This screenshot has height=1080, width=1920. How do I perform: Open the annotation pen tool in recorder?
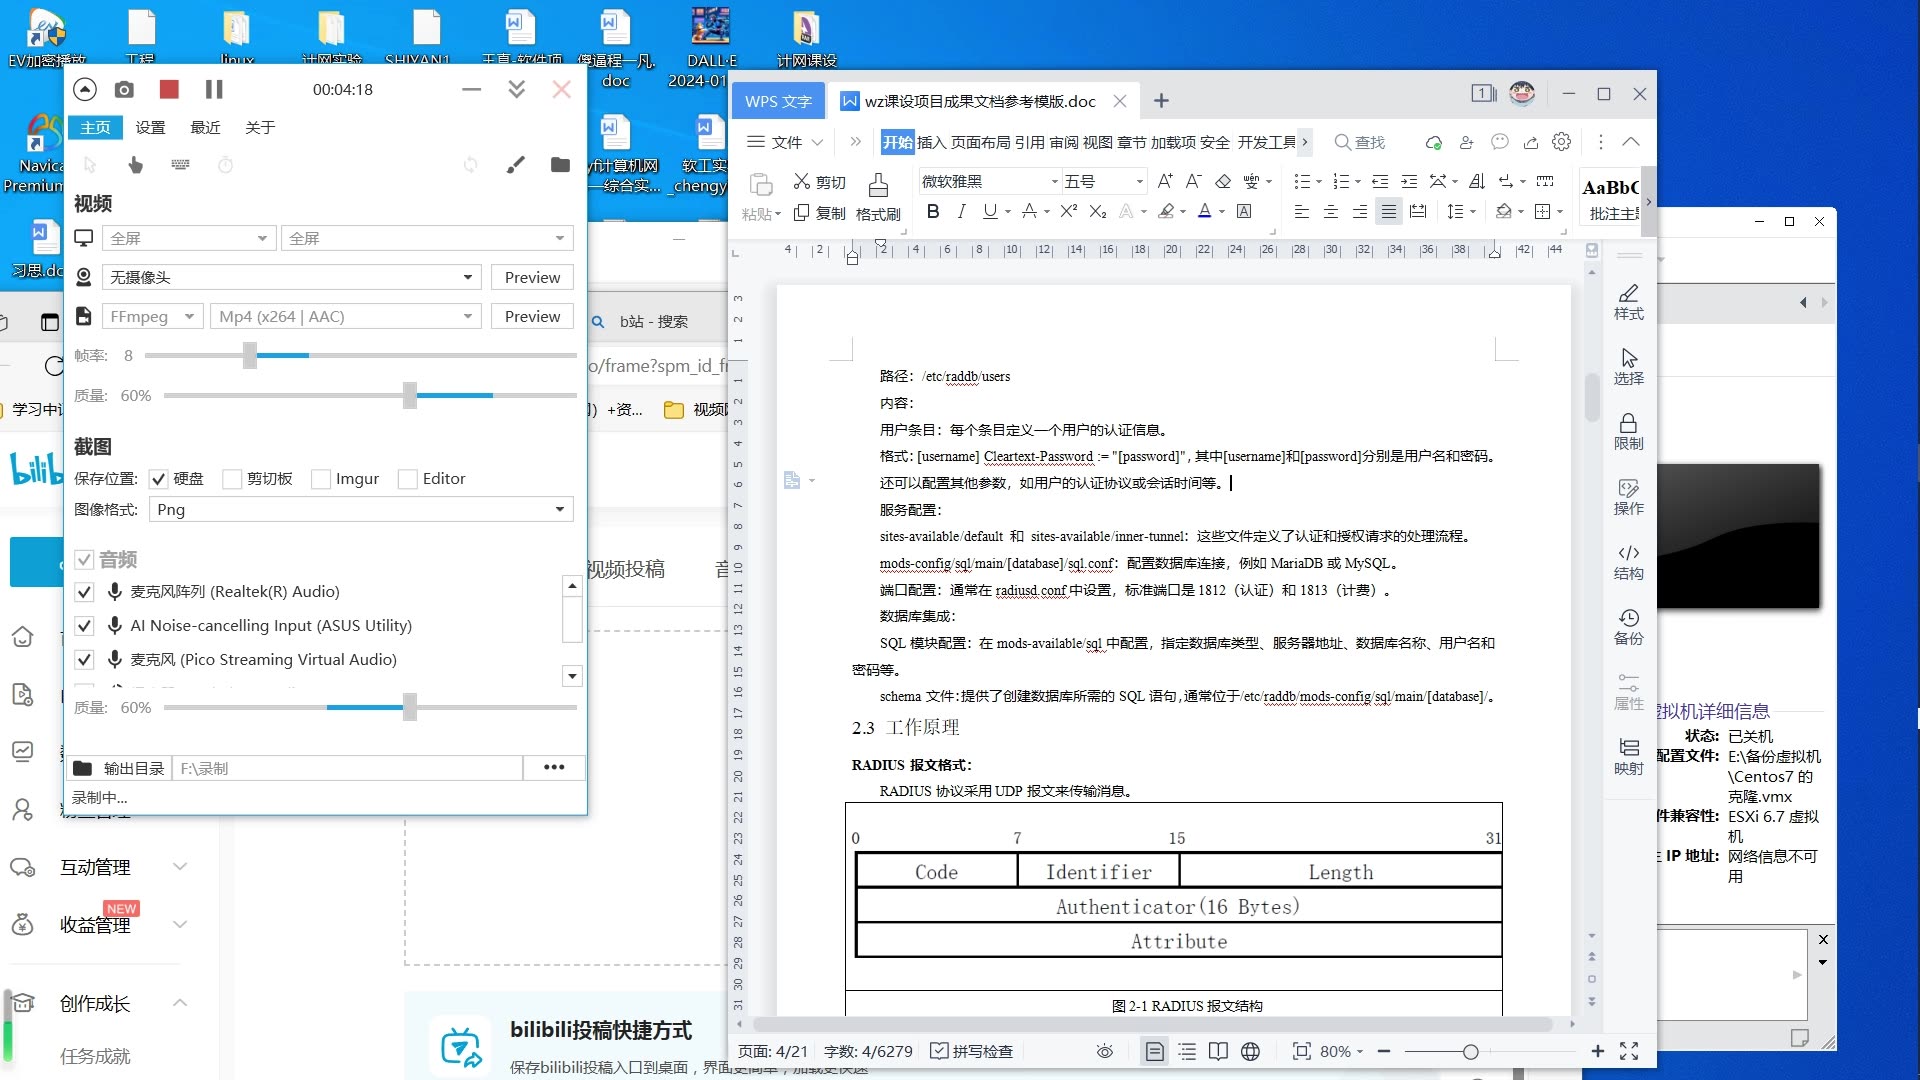click(516, 165)
